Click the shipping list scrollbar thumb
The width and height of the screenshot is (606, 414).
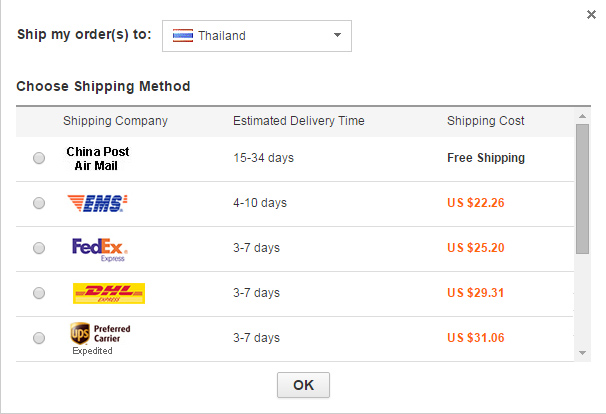point(582,190)
